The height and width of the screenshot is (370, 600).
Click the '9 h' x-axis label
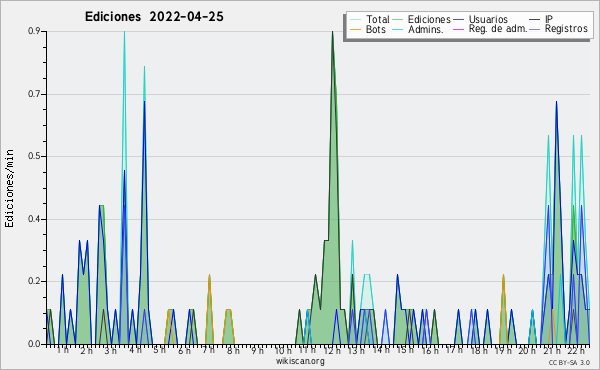(257, 350)
